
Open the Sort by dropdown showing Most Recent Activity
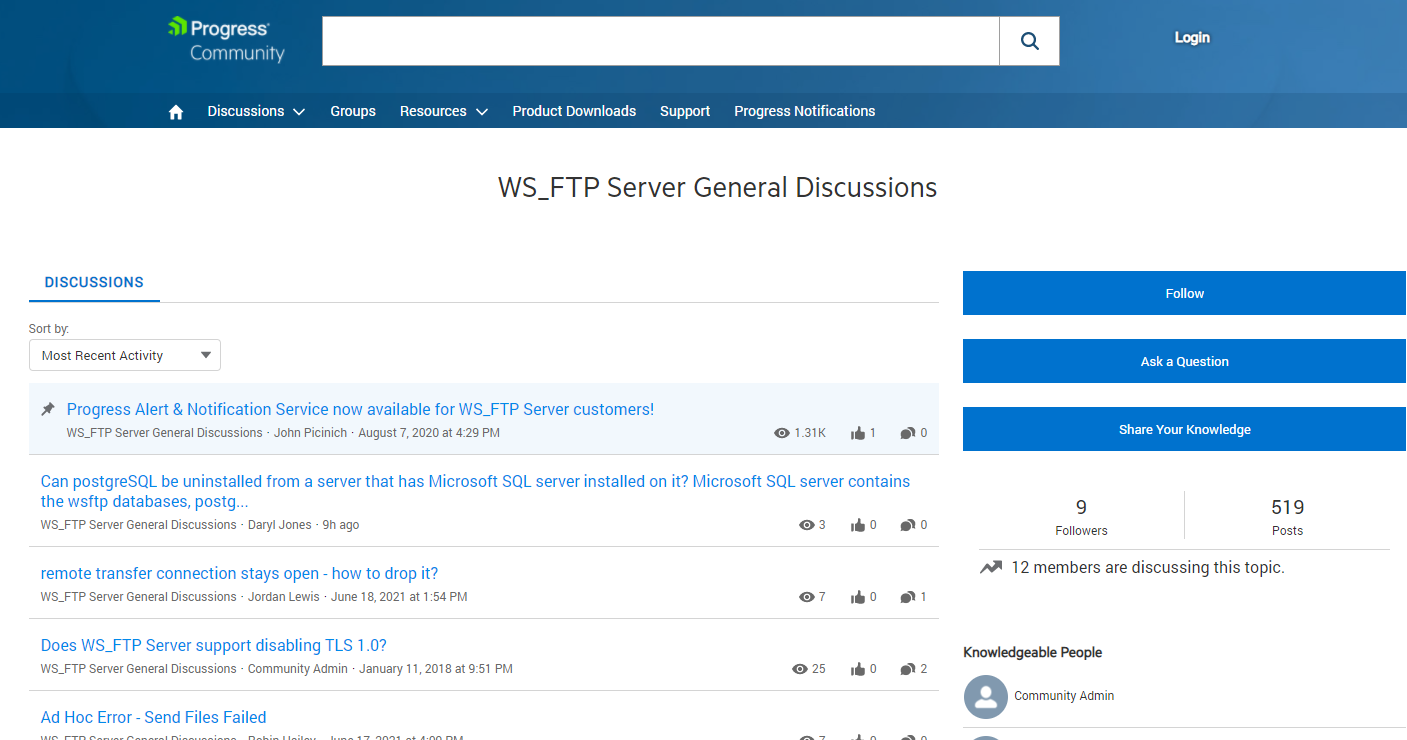coord(124,355)
